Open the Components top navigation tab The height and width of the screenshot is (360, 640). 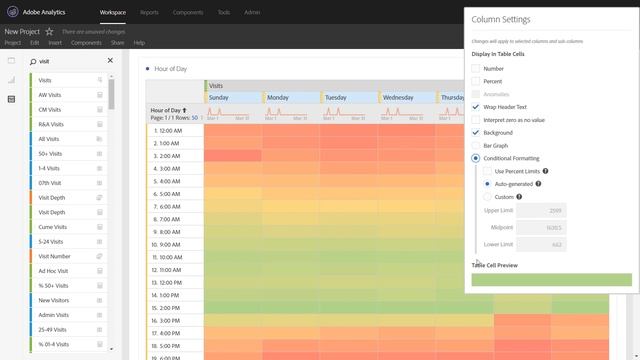pyautogui.click(x=188, y=12)
